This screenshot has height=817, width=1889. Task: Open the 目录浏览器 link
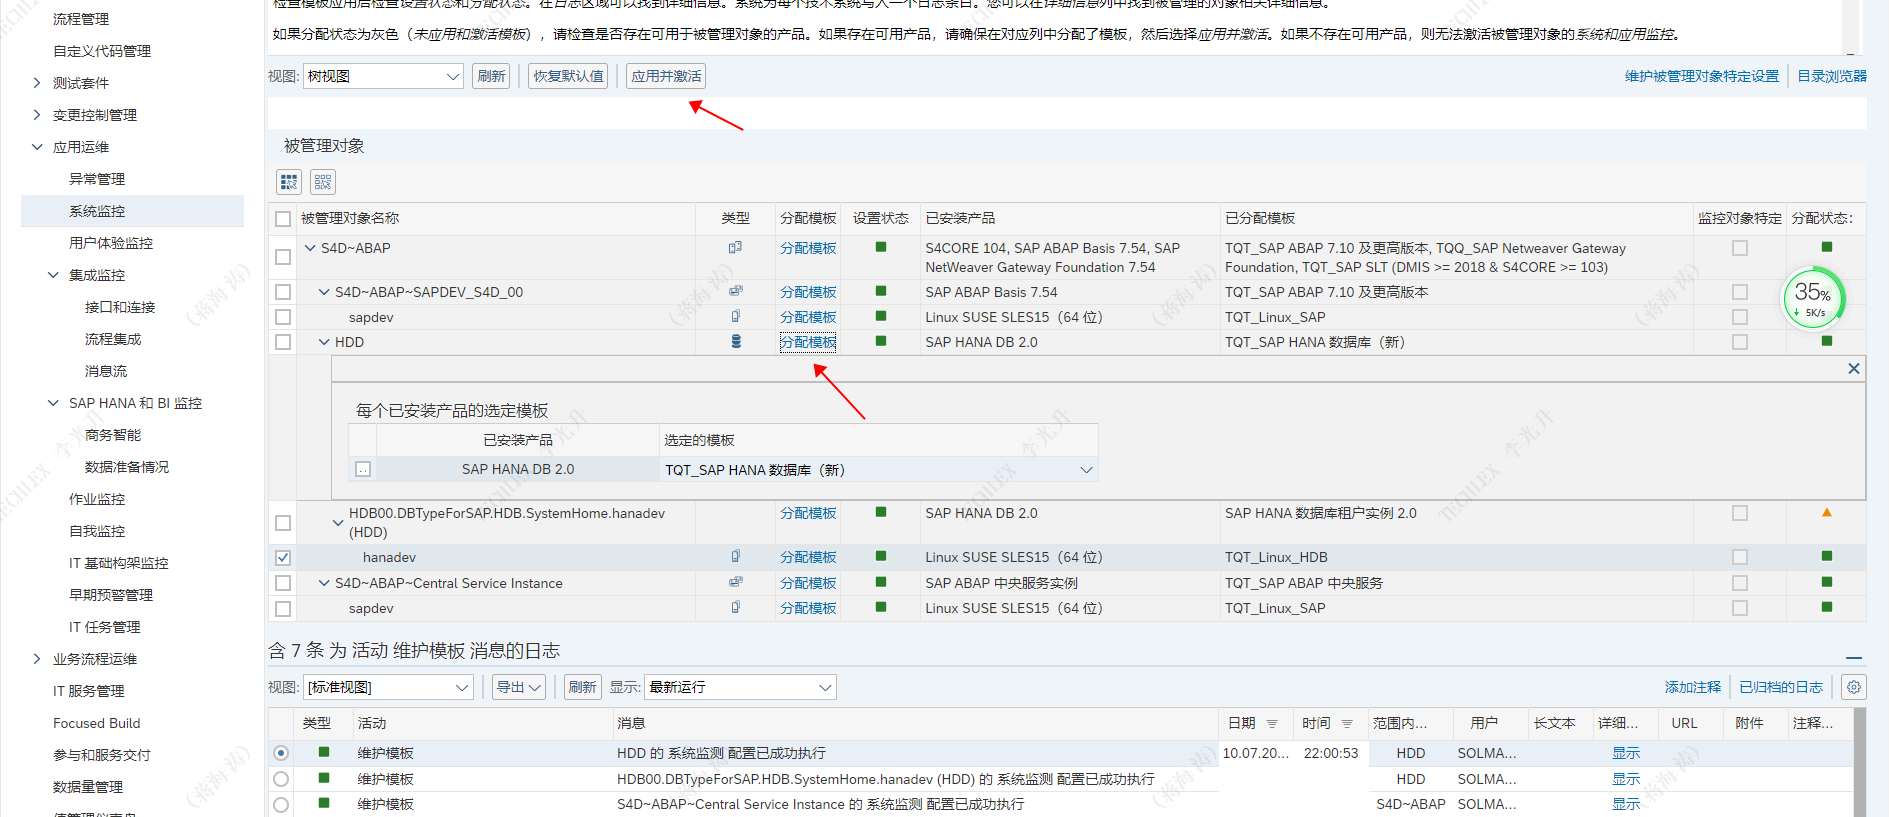click(1831, 76)
